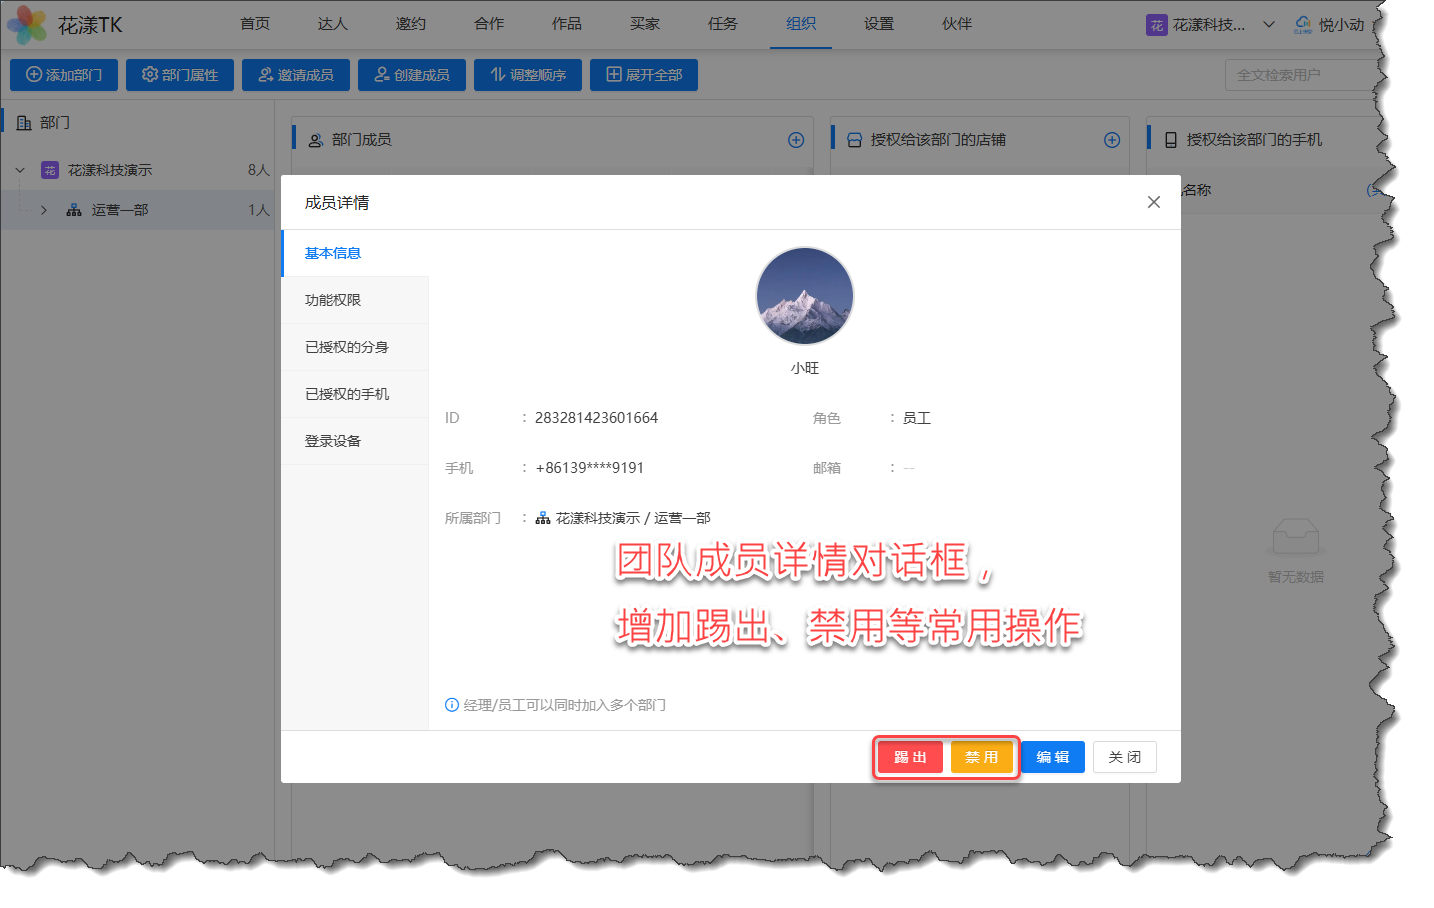The height and width of the screenshot is (908, 1434).
Task: Click 邀请成员 toolbar button
Action: coord(296,75)
